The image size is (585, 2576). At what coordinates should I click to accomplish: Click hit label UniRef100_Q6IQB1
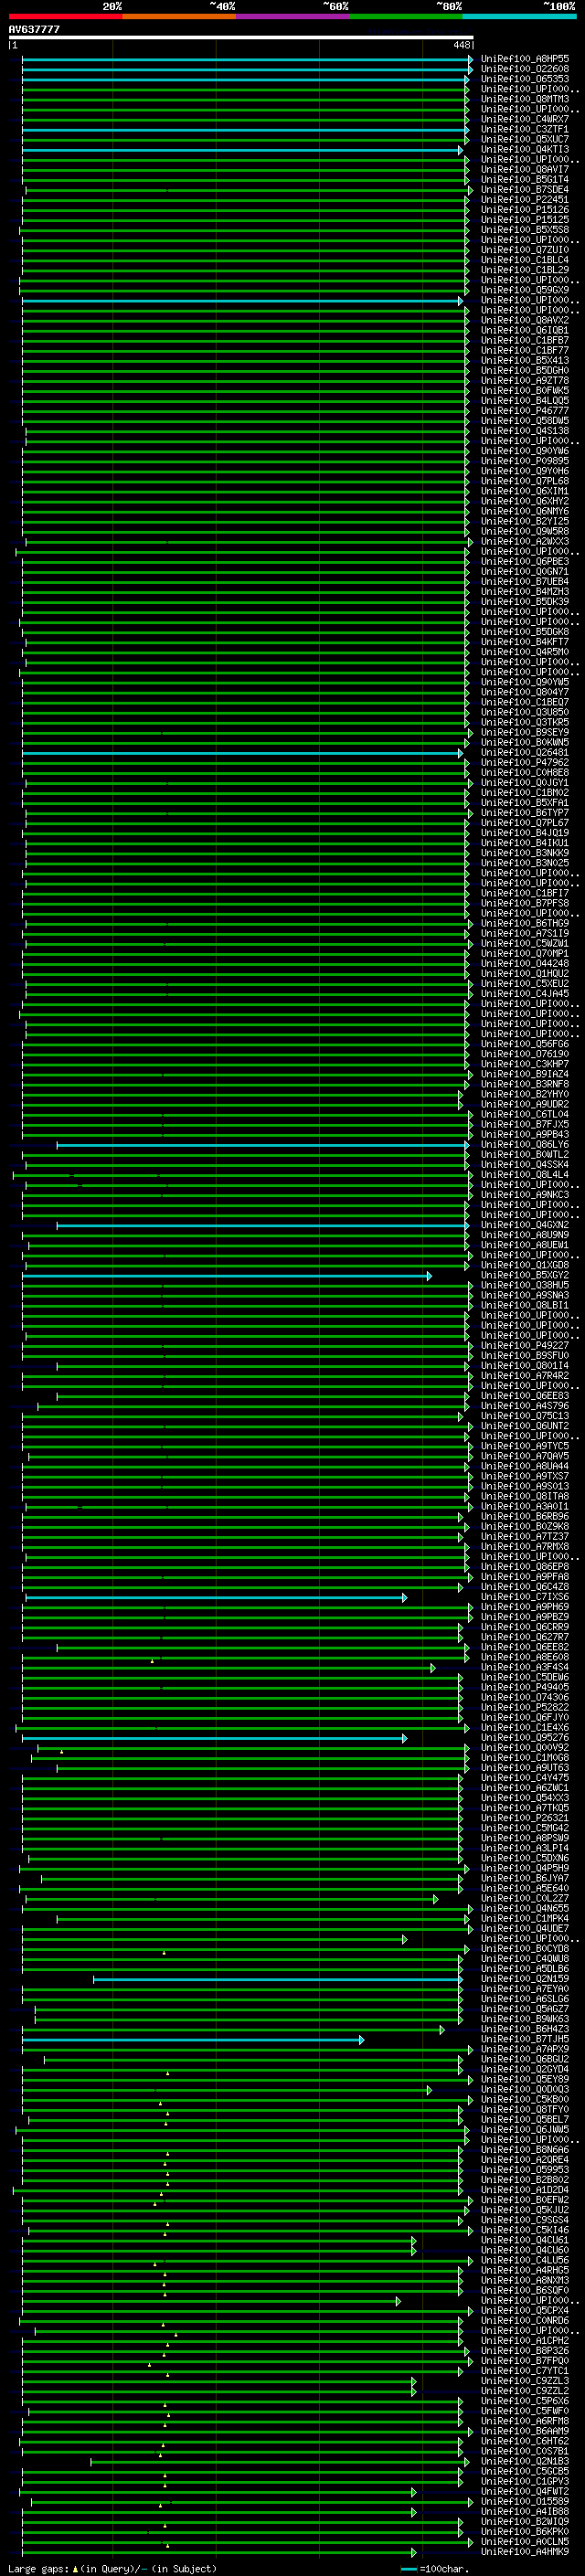point(525,330)
